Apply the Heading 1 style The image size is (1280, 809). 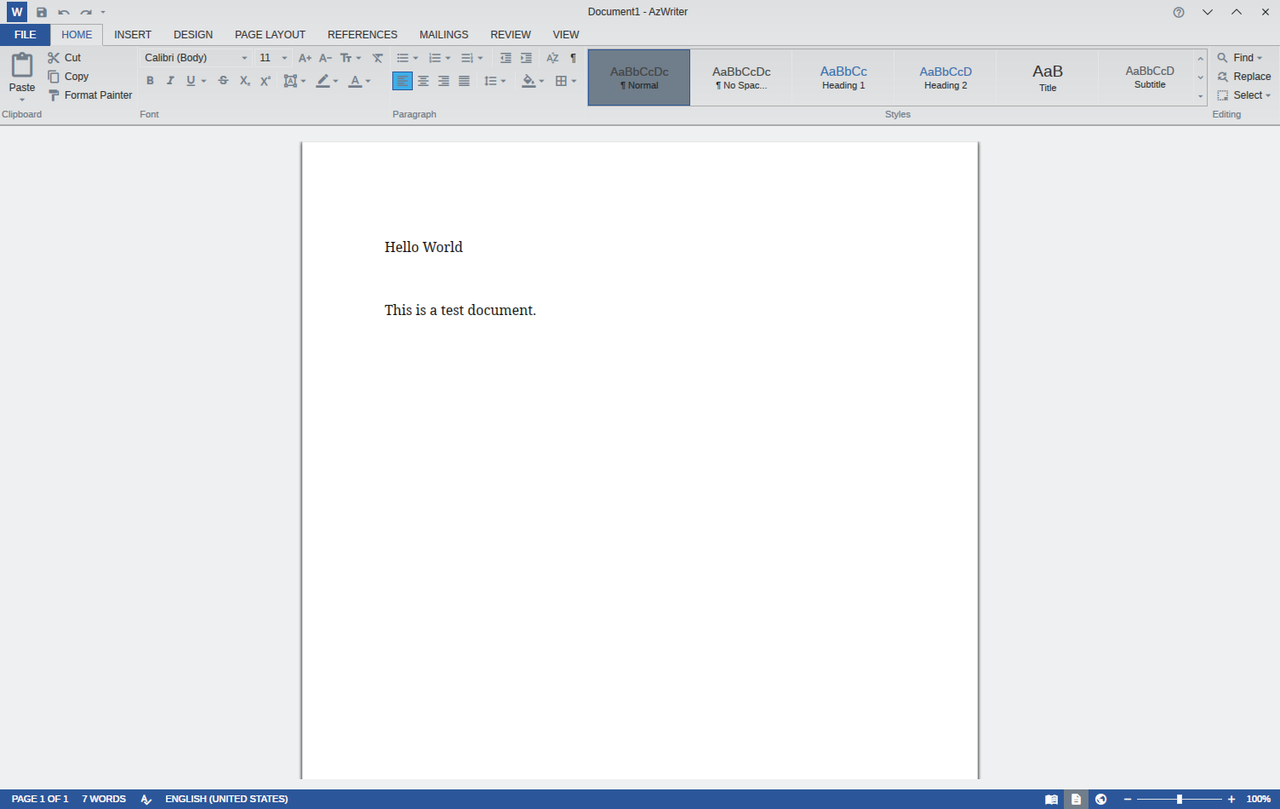843,78
